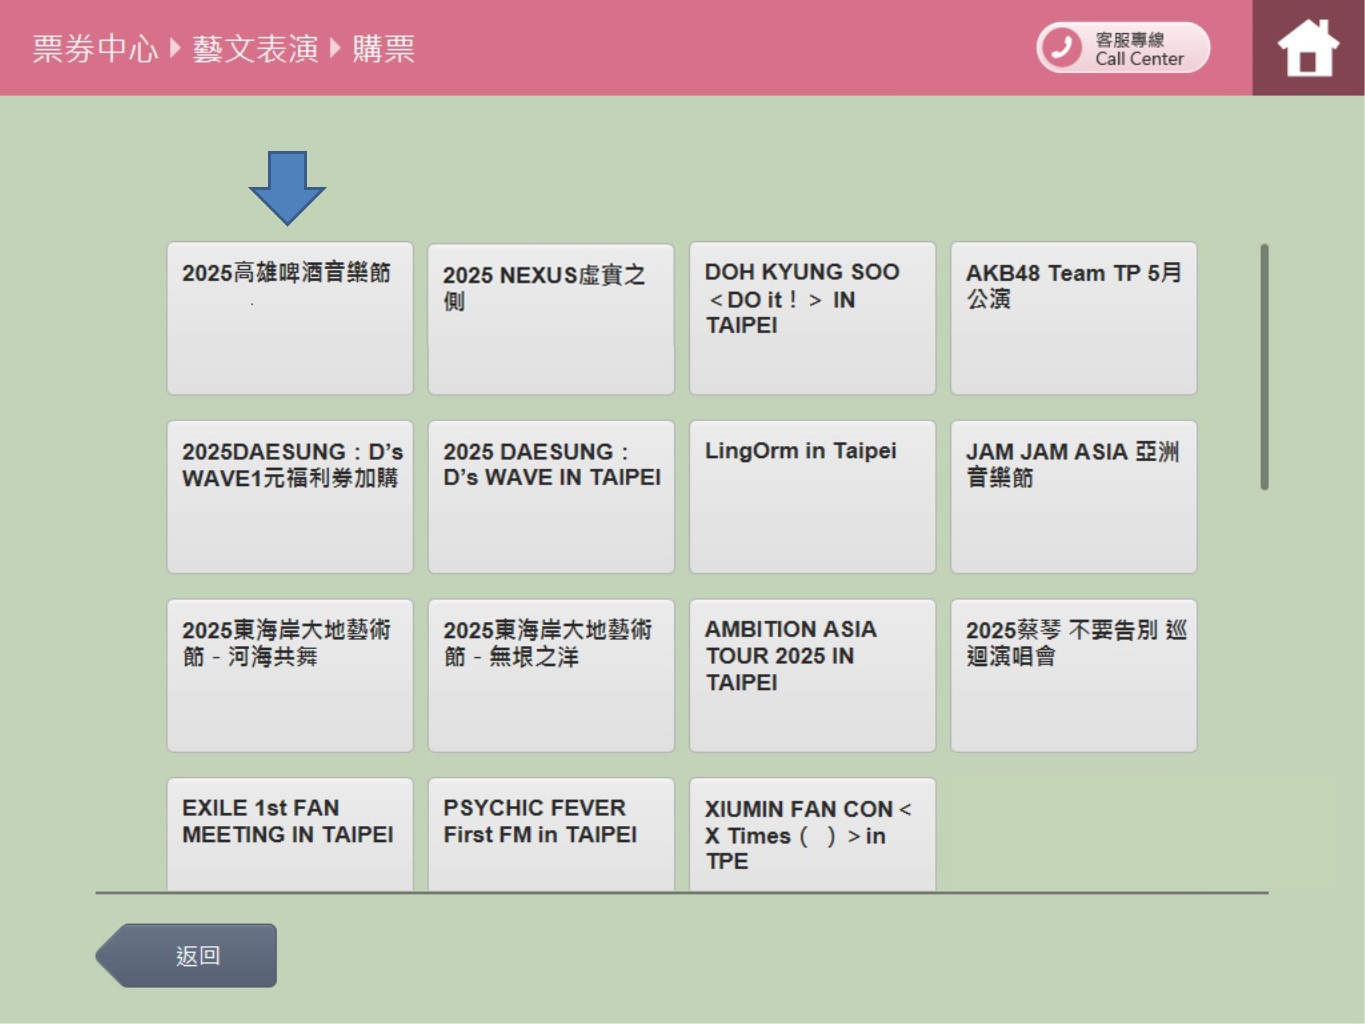Open the Call Center customer service line

click(x=1123, y=48)
